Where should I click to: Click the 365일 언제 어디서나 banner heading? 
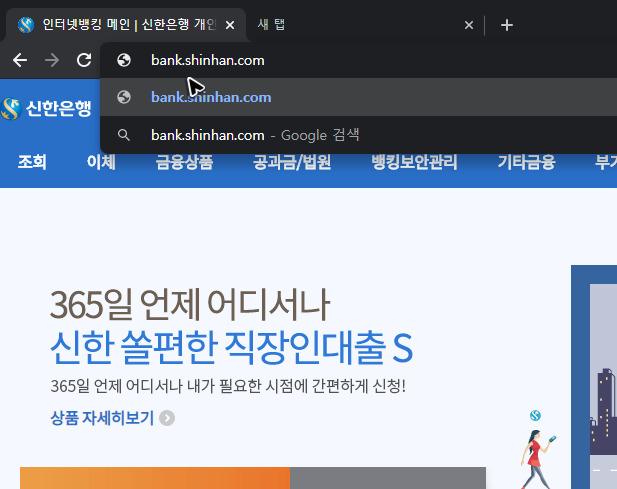pyautogui.click(x=190, y=305)
